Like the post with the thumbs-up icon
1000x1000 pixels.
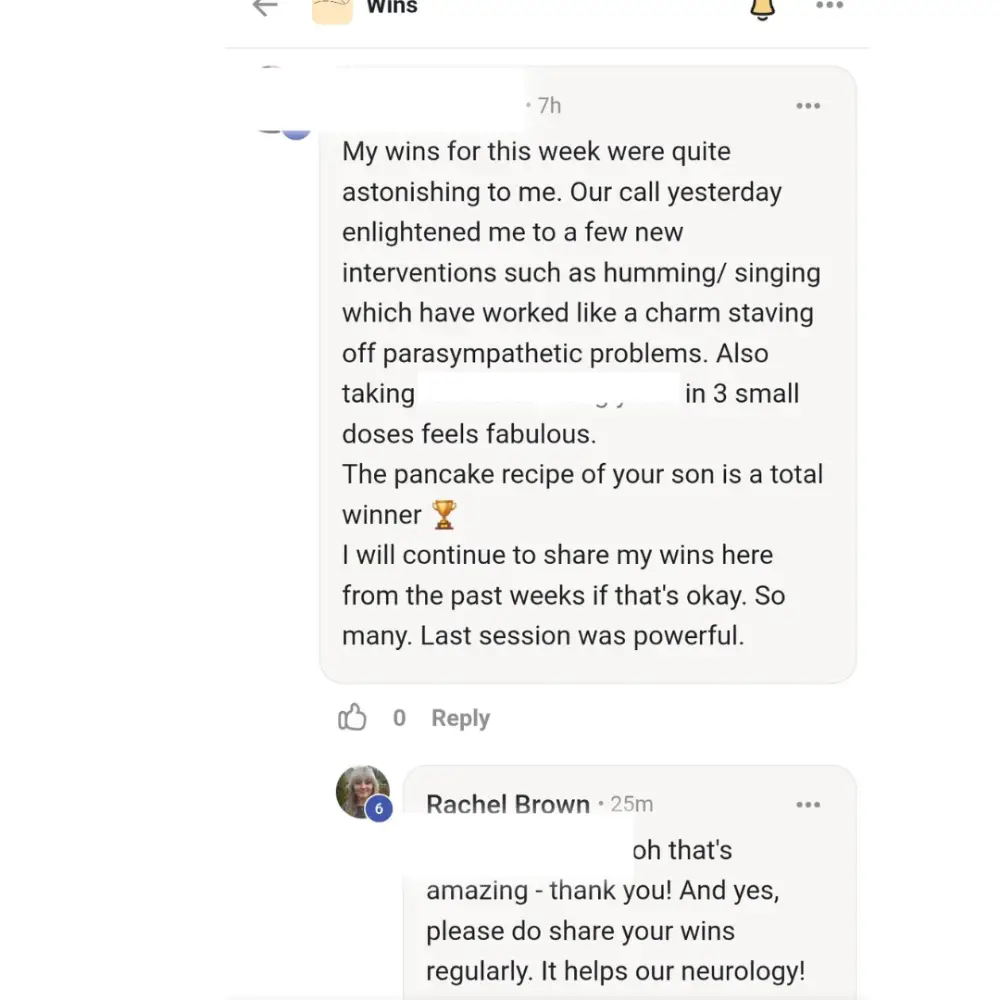pyautogui.click(x=352, y=717)
